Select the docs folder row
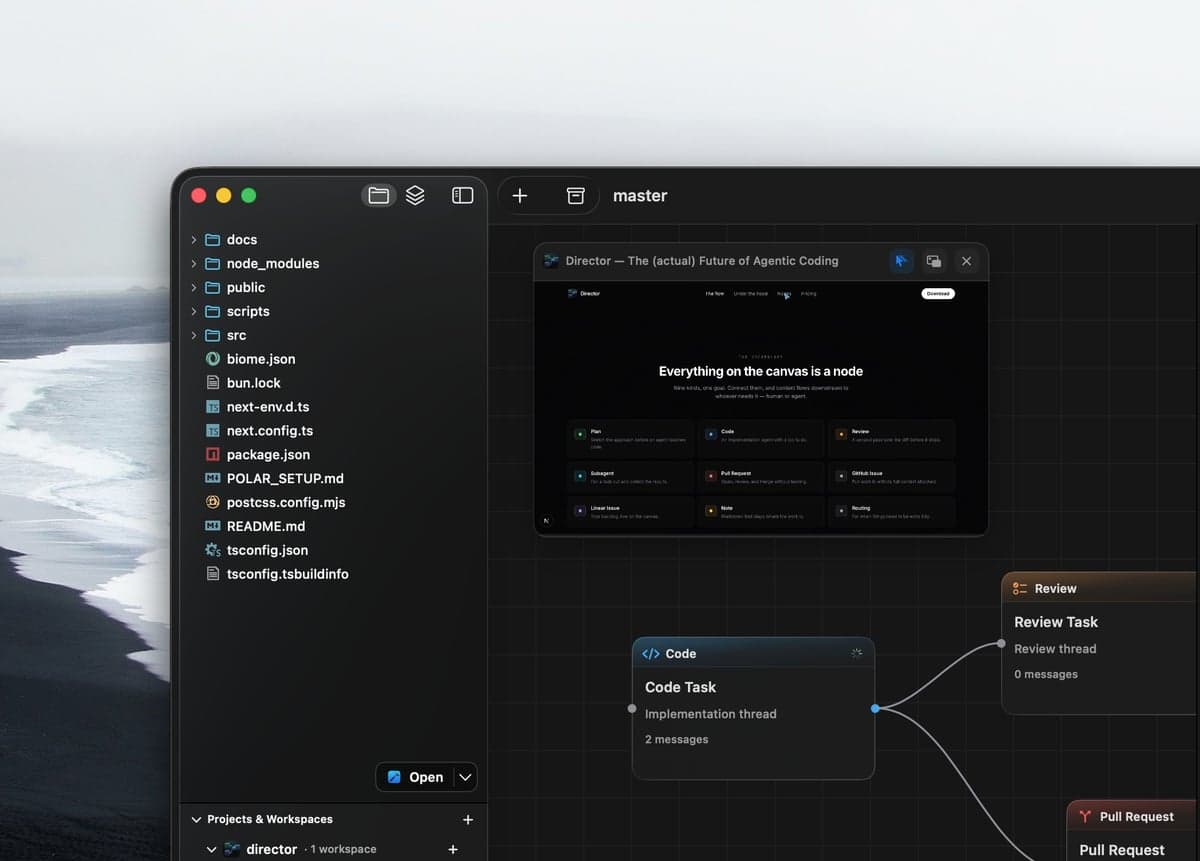This screenshot has width=1200, height=861. point(332,240)
